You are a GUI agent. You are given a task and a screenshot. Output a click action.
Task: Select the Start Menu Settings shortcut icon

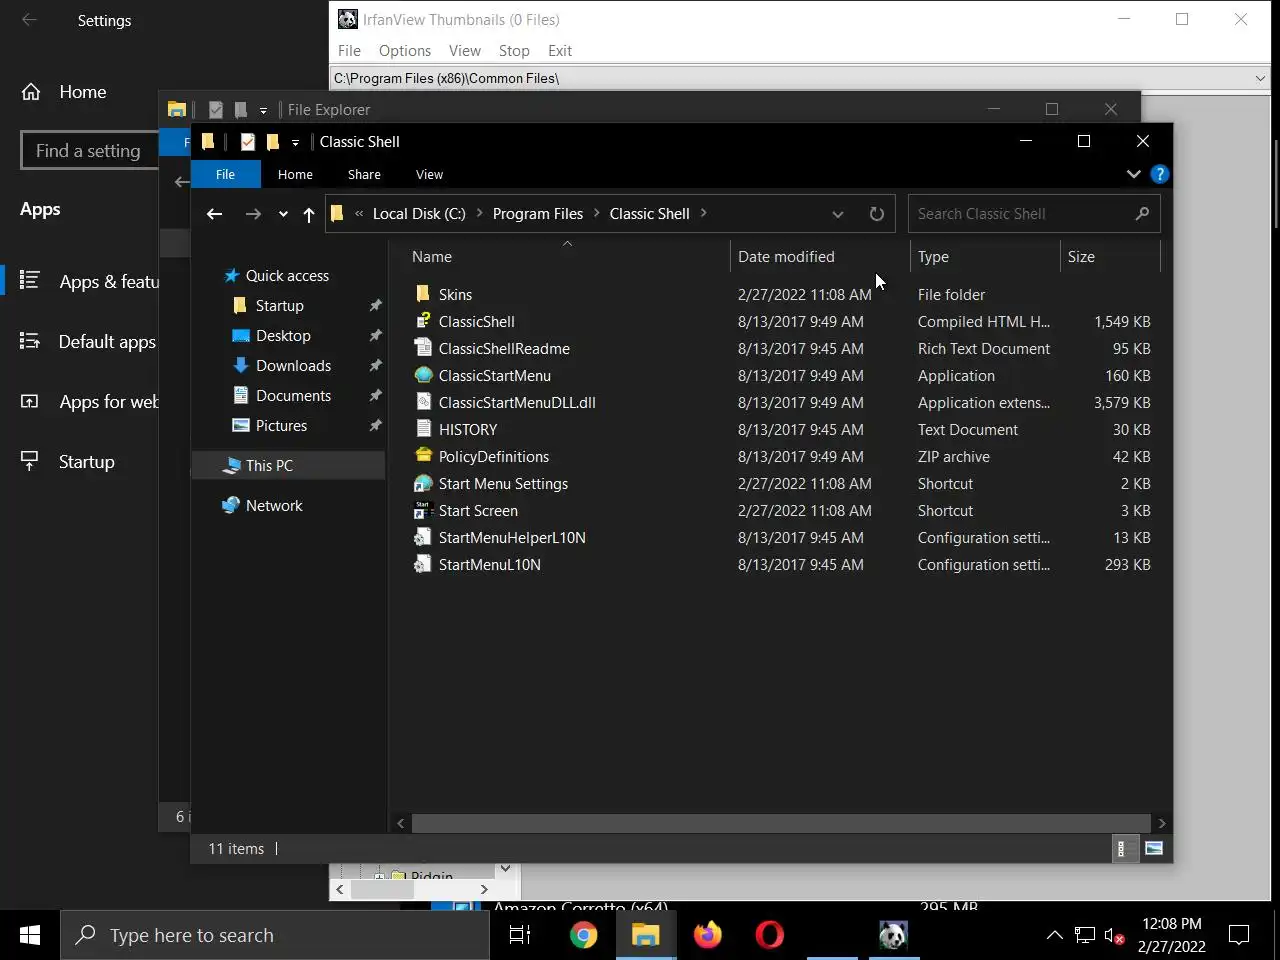coord(423,483)
